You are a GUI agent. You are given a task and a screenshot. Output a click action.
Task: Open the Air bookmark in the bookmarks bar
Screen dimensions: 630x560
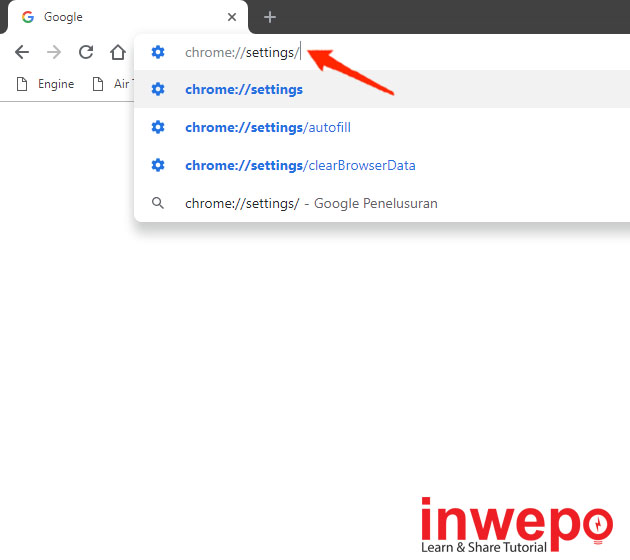pos(112,84)
